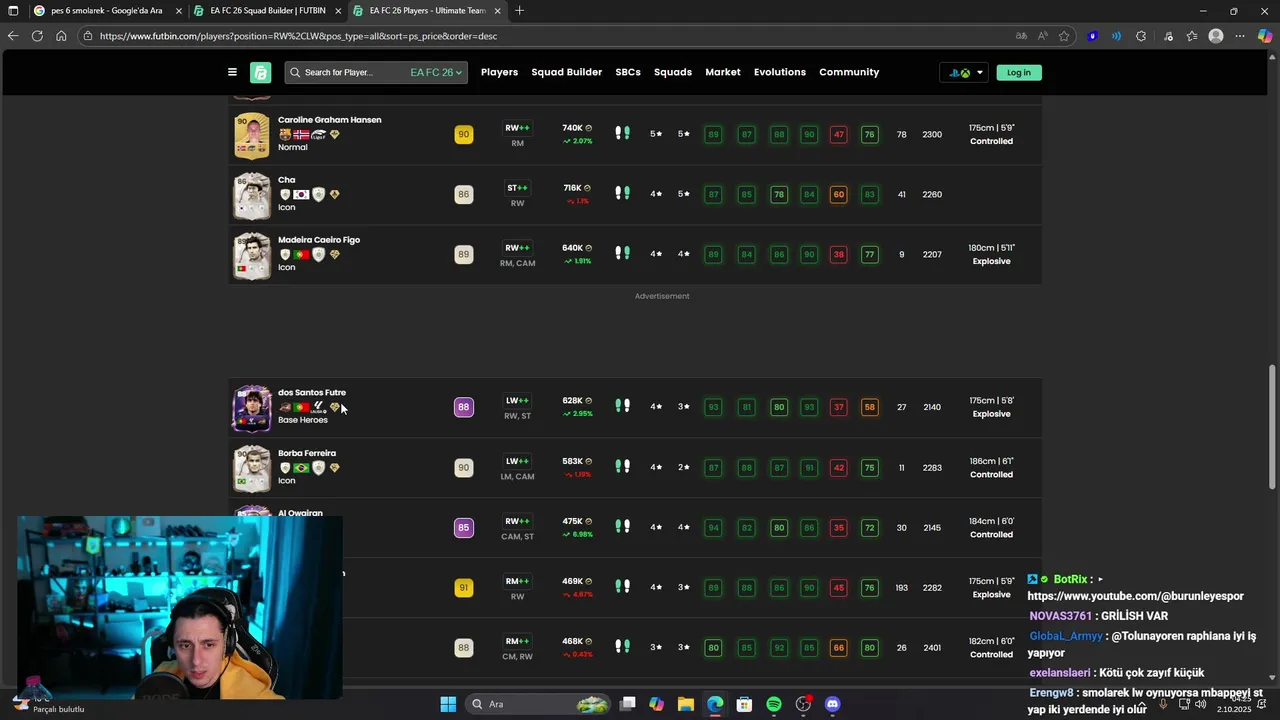Click the taskbar Ara search box
This screenshot has width=1280, height=720.
coord(537,704)
